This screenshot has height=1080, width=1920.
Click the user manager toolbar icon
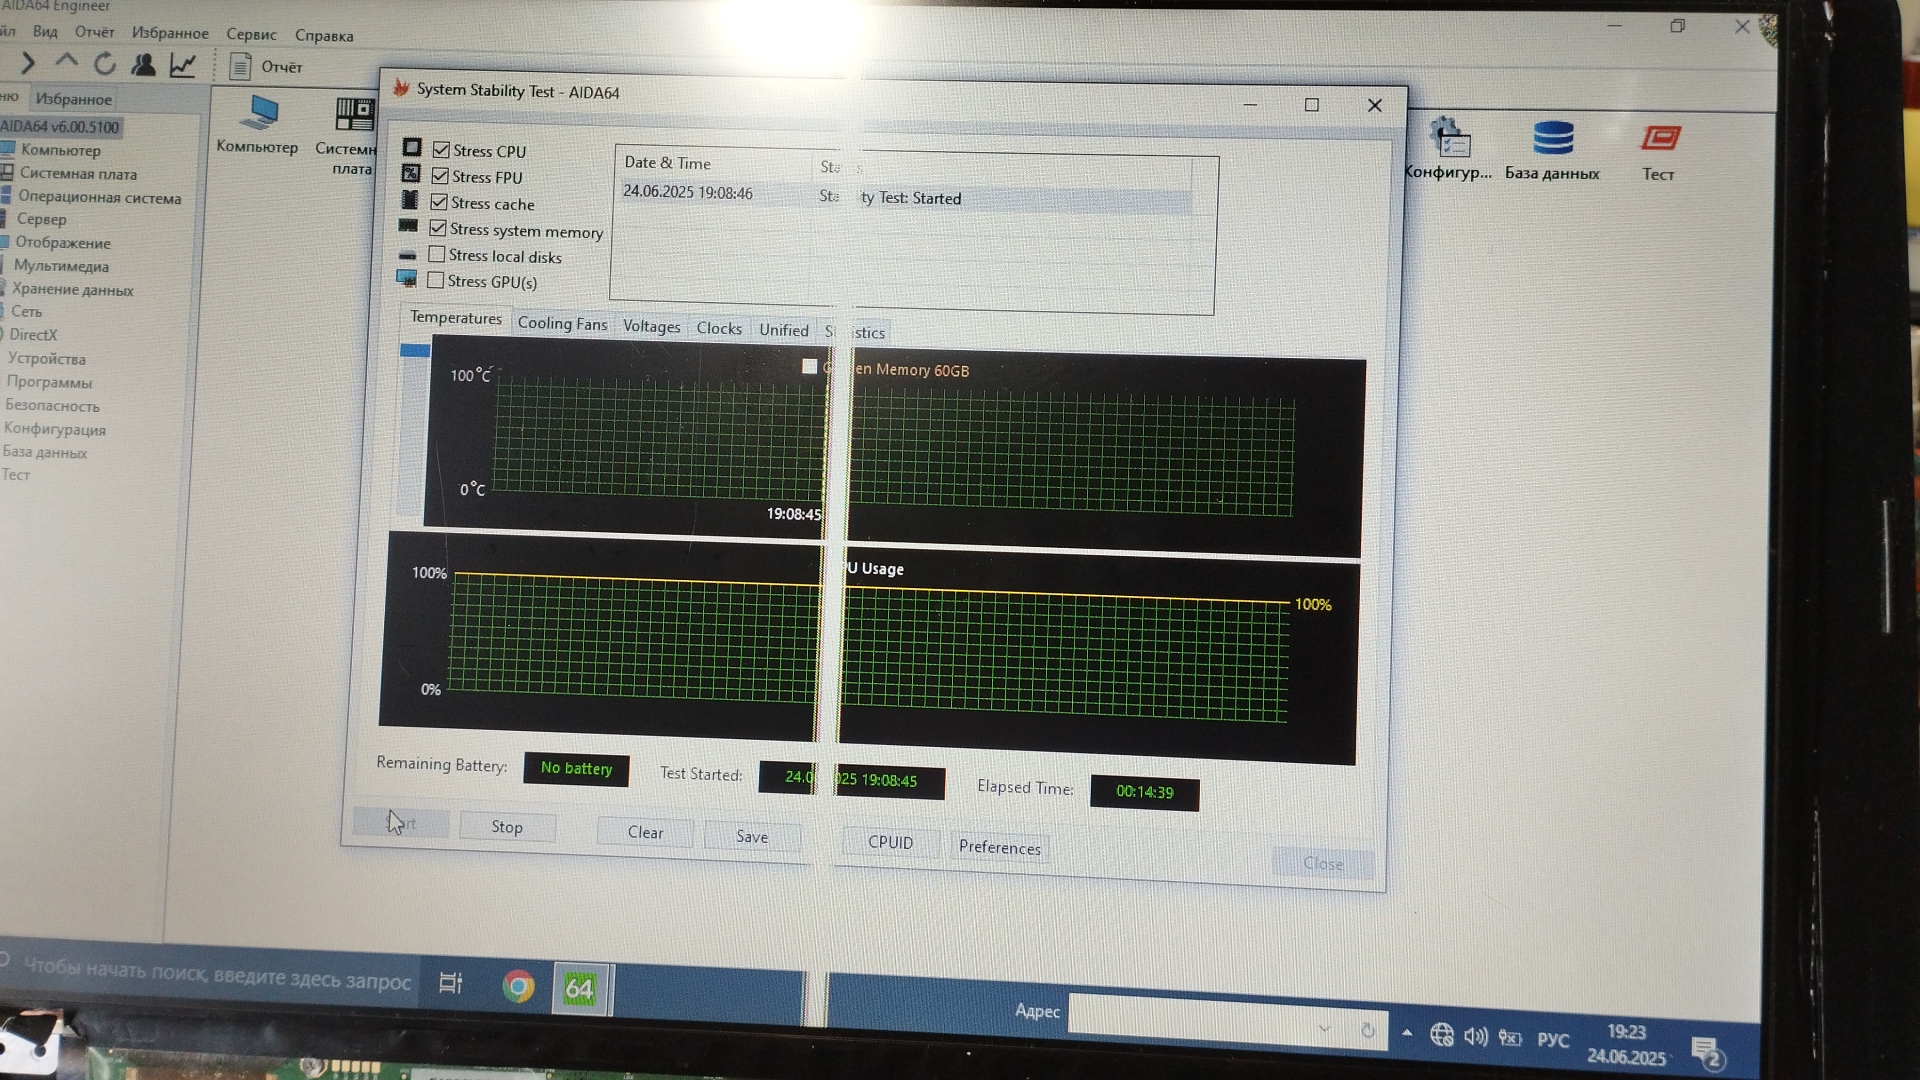point(144,65)
